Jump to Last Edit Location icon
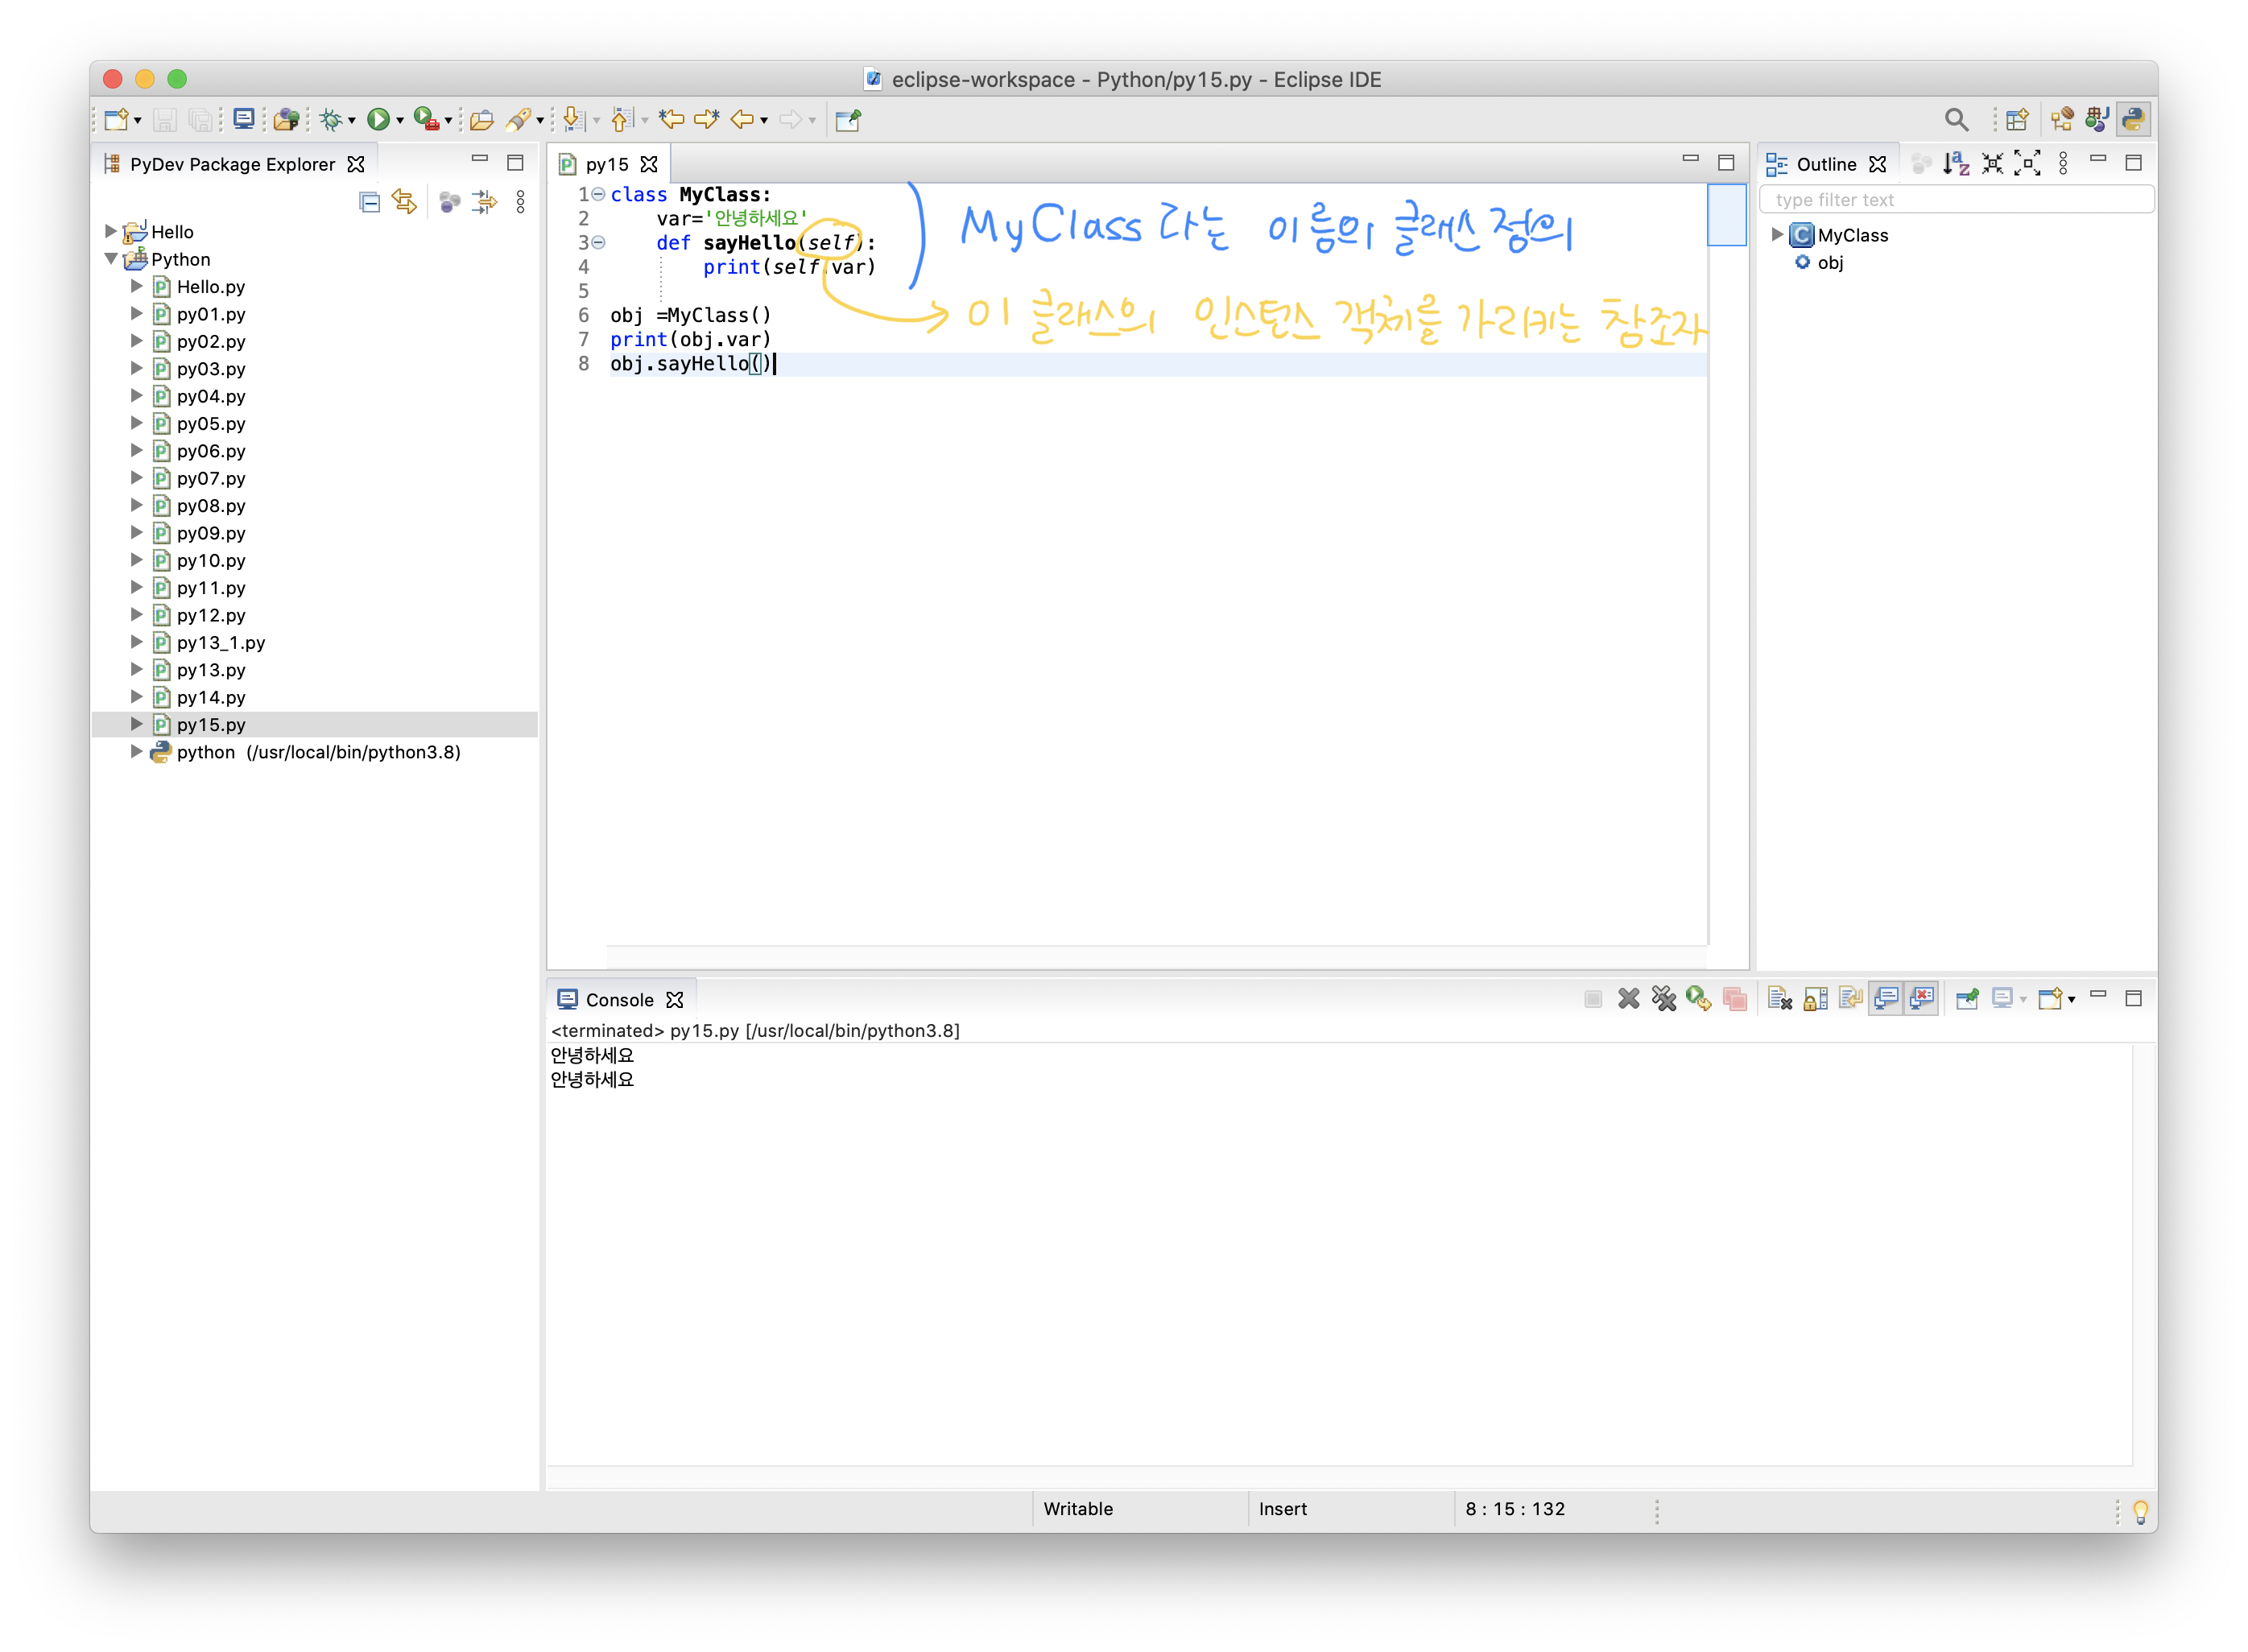This screenshot has height=1652, width=2248. coord(672,120)
